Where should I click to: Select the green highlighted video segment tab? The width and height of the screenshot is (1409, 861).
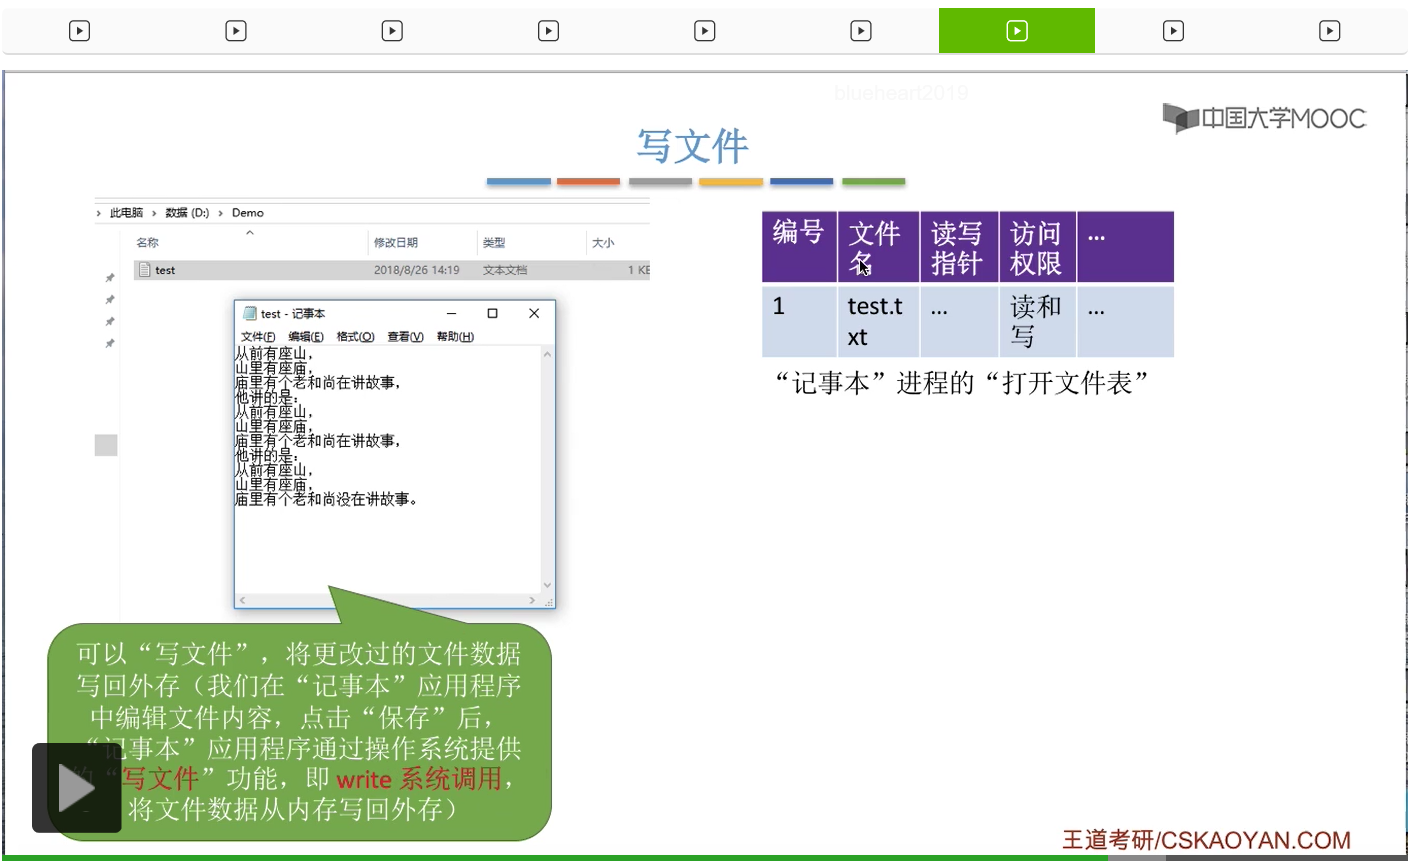pyautogui.click(x=1017, y=31)
